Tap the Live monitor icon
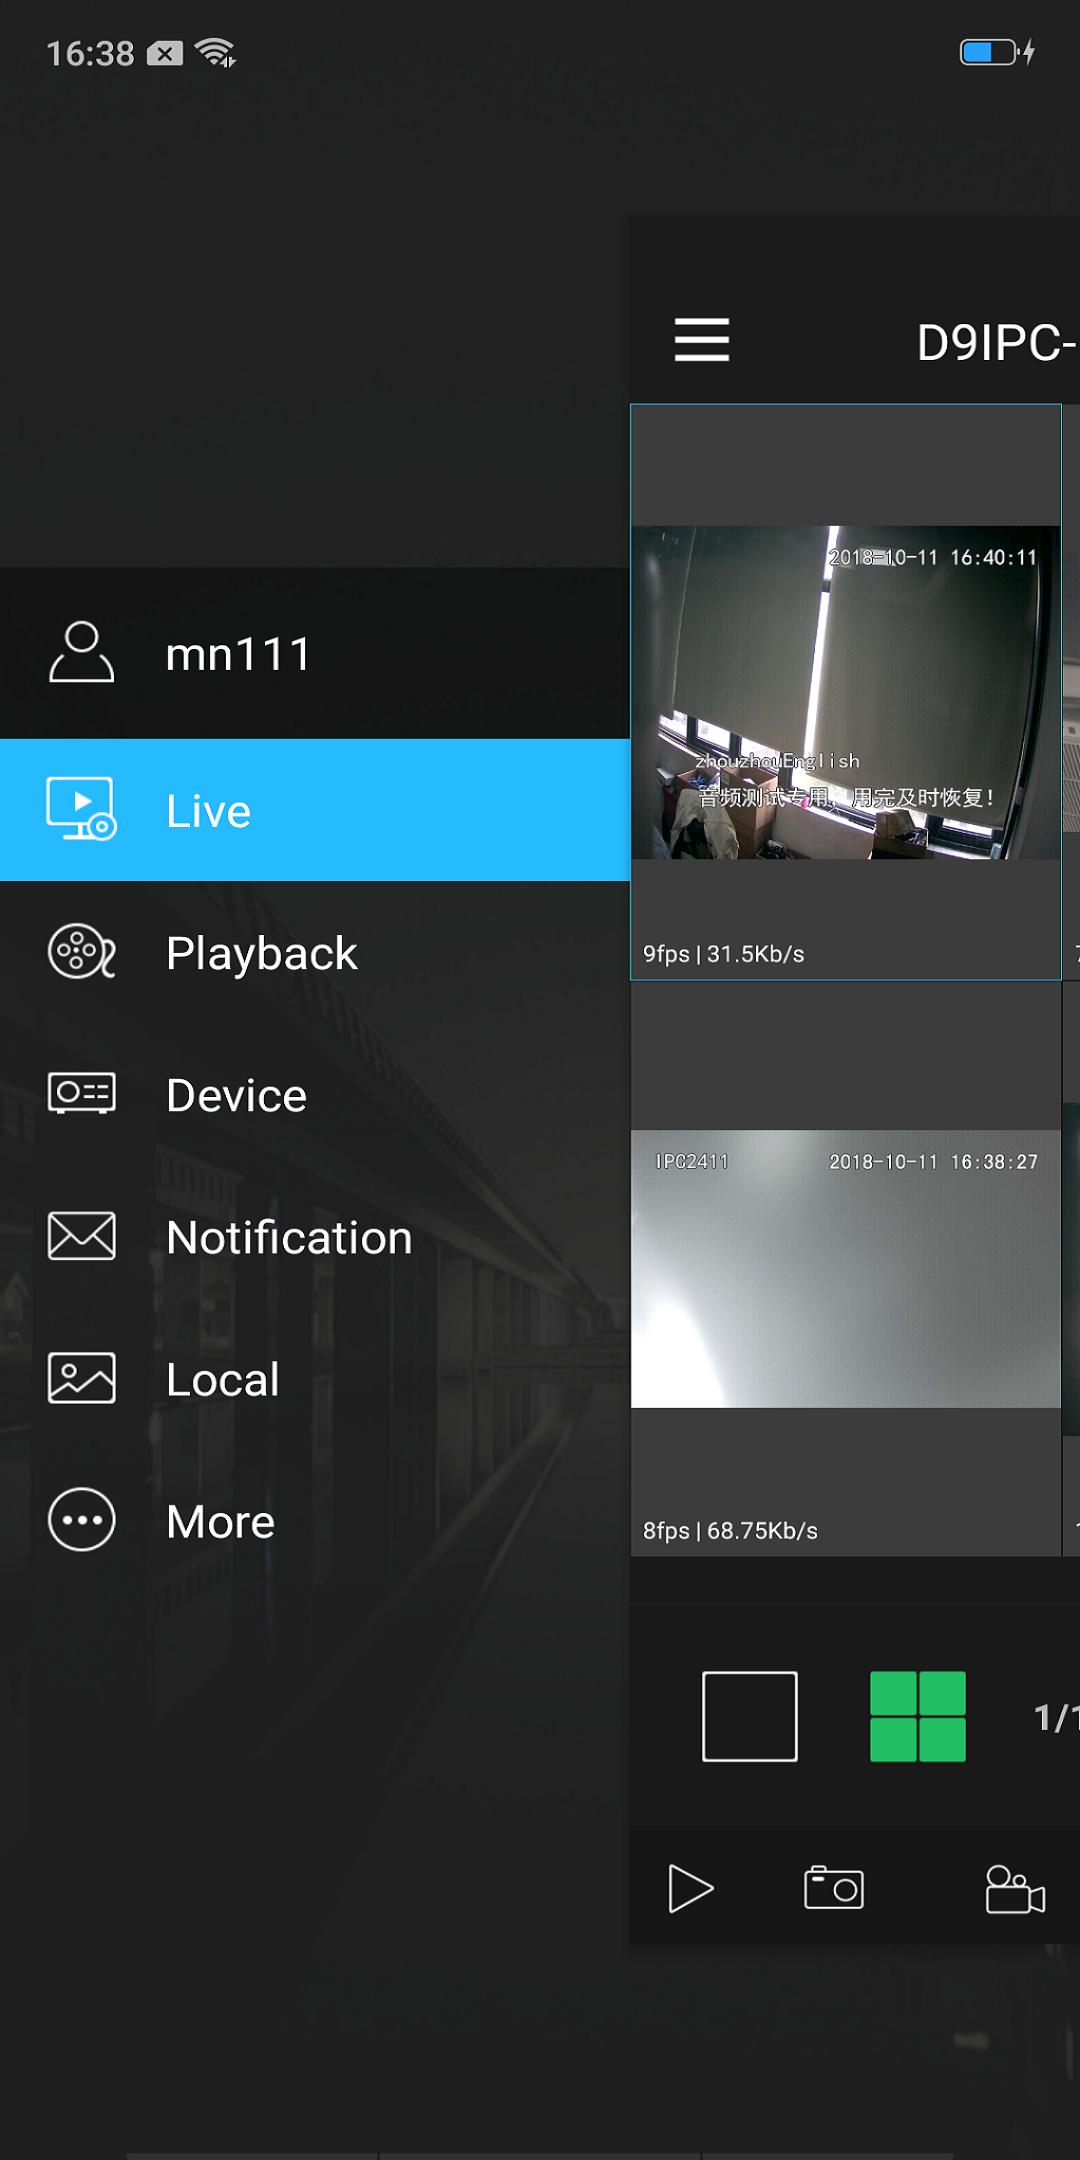The width and height of the screenshot is (1080, 2160). coord(82,809)
